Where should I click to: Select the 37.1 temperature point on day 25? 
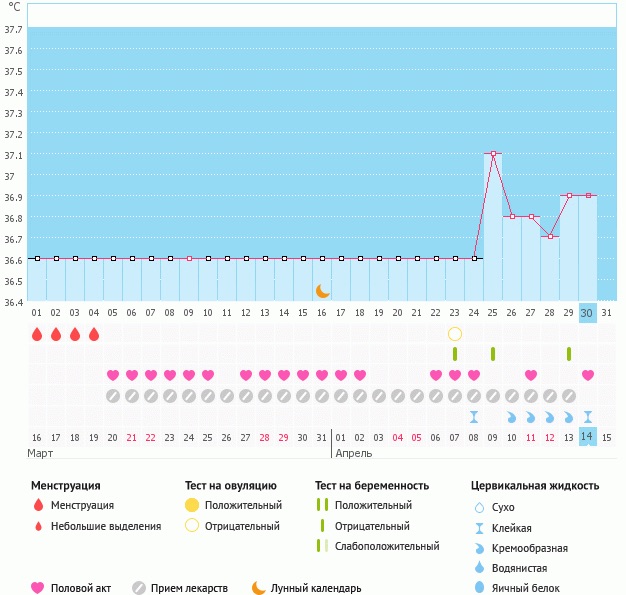[x=493, y=154]
